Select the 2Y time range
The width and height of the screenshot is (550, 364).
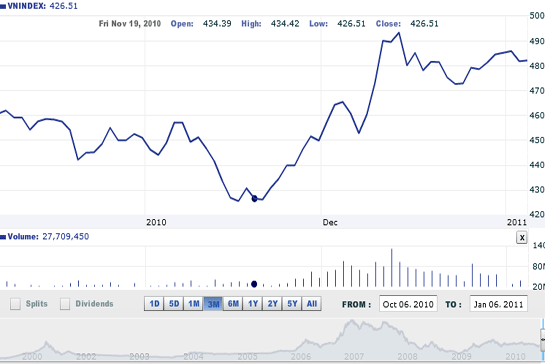click(x=273, y=304)
